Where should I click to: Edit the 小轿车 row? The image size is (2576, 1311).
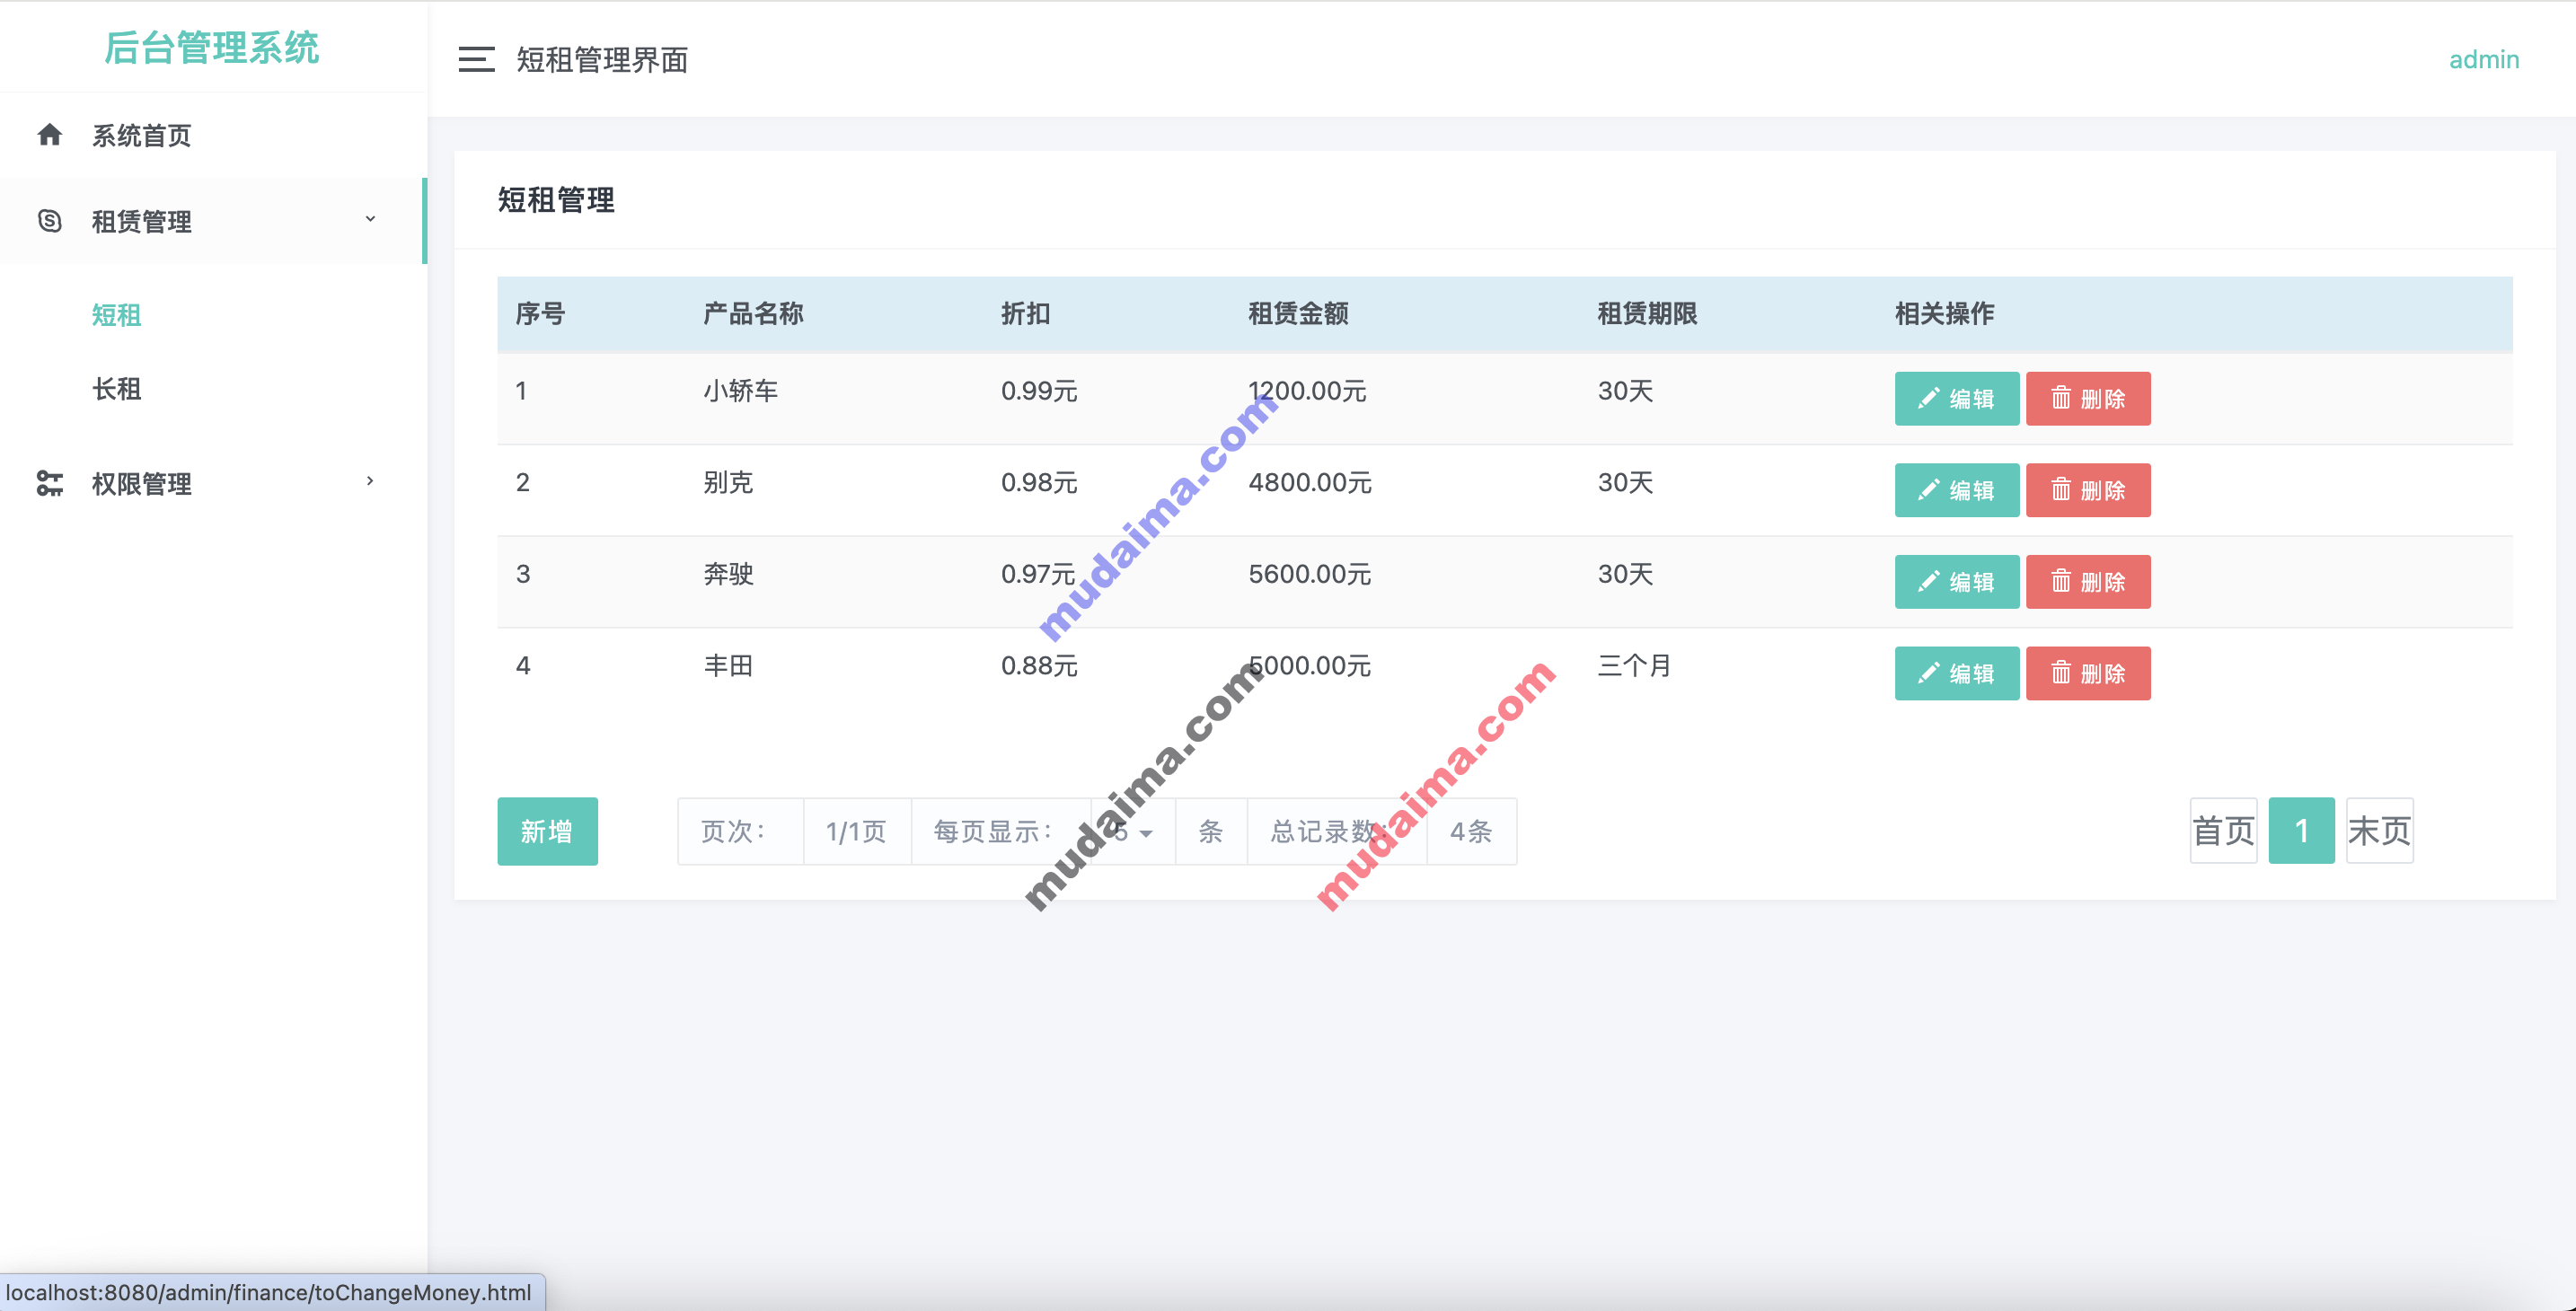(1957, 399)
